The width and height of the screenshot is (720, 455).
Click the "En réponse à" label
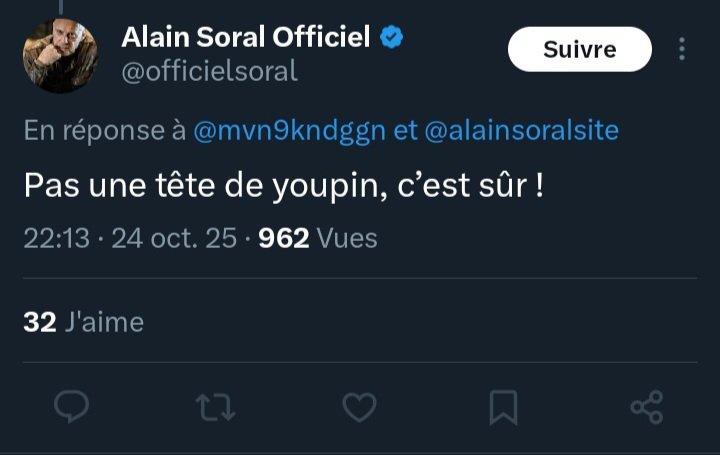pos(104,131)
